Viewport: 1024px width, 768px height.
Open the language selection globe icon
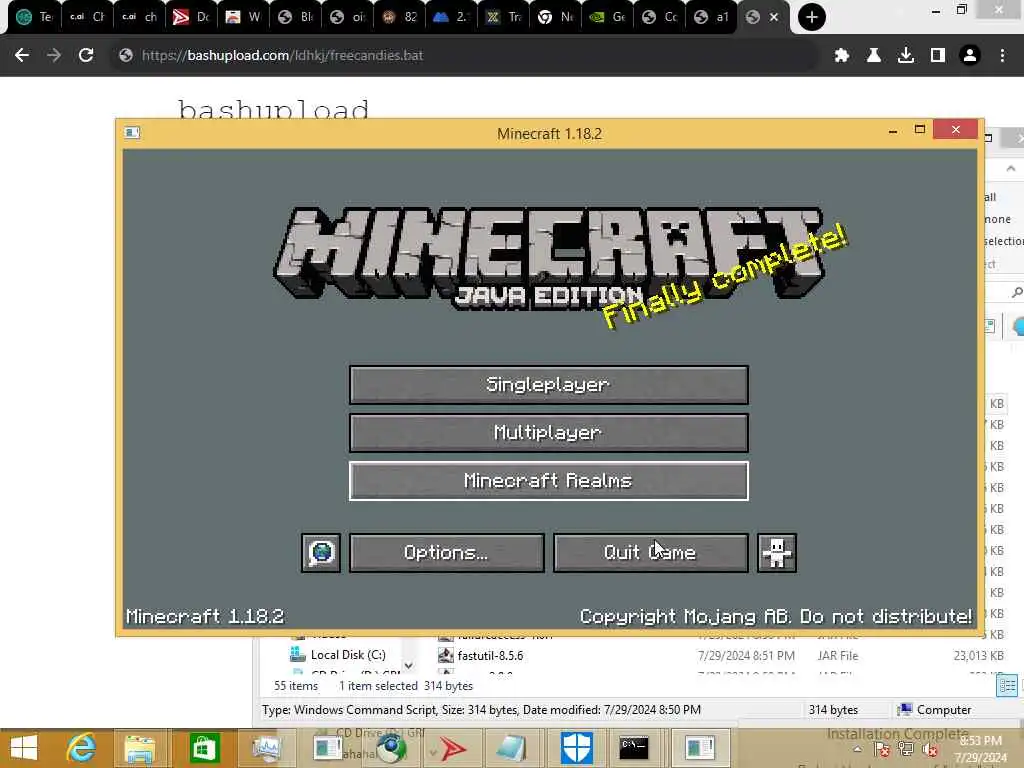pyautogui.click(x=321, y=552)
